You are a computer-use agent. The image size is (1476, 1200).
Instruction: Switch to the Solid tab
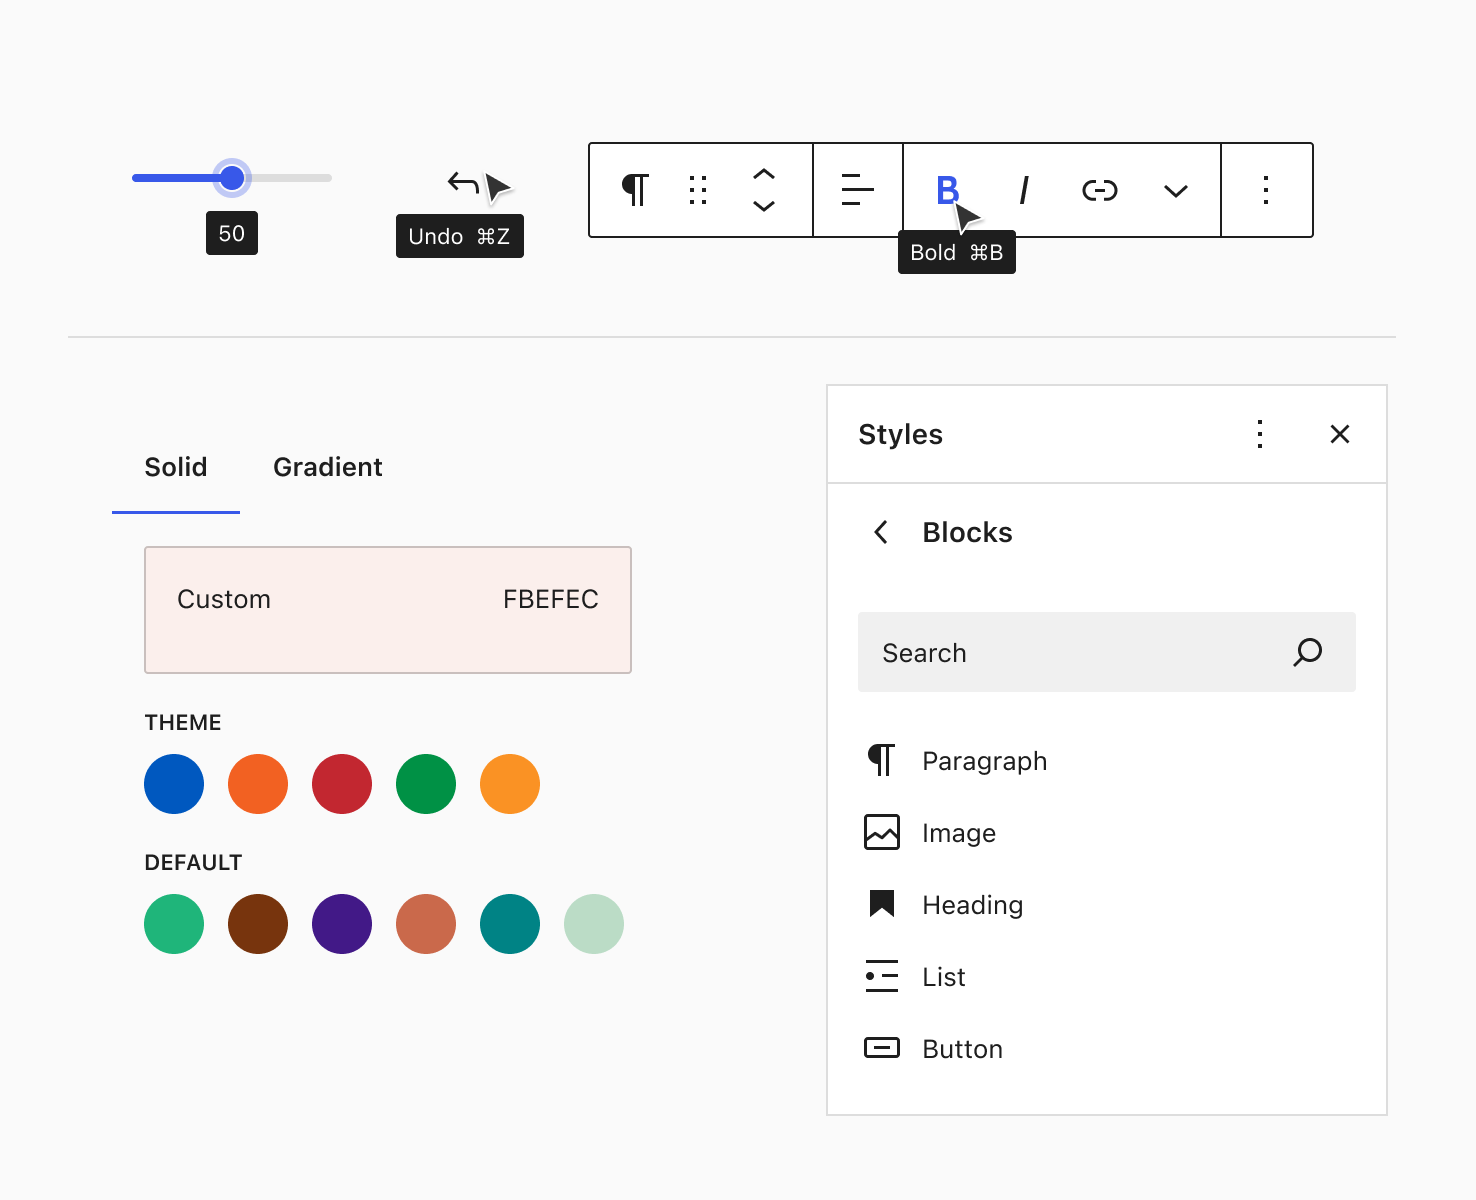coord(176,467)
